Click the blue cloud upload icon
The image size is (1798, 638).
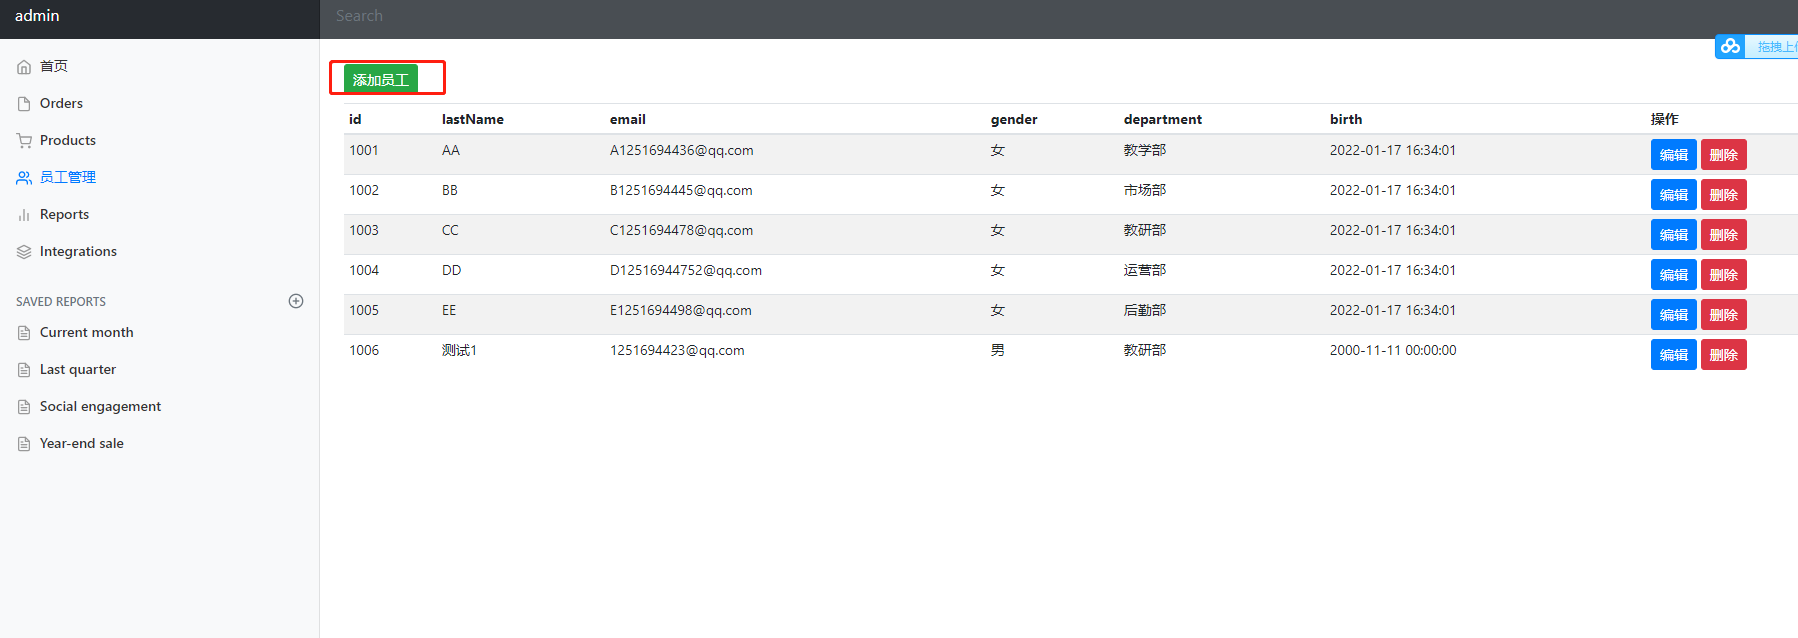1730,46
